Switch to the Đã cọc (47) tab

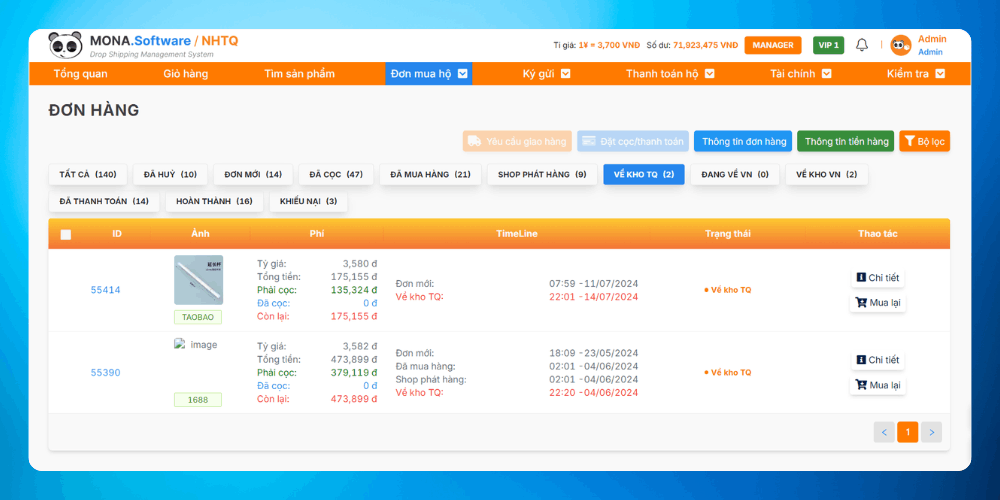(335, 175)
